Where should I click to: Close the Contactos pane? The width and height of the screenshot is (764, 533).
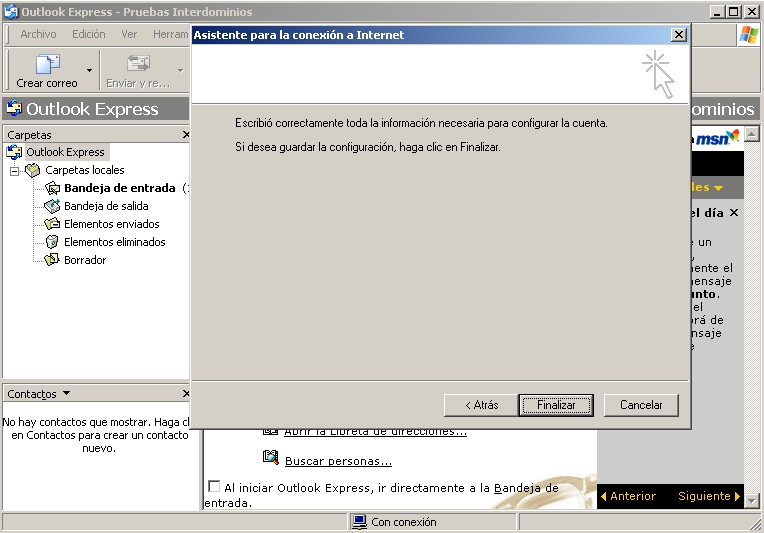pos(186,393)
